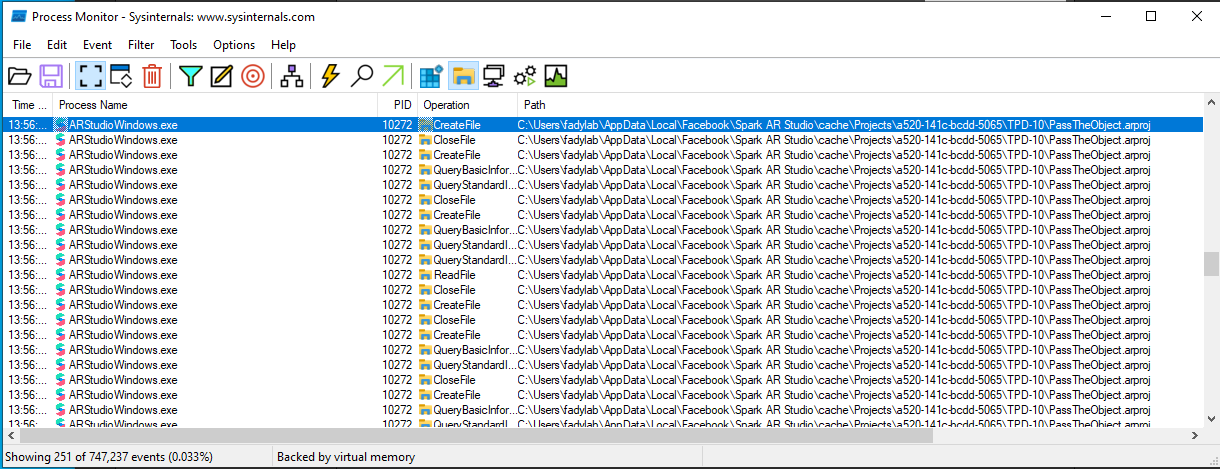Click the Time column header
This screenshot has width=1220, height=469.
point(28,105)
